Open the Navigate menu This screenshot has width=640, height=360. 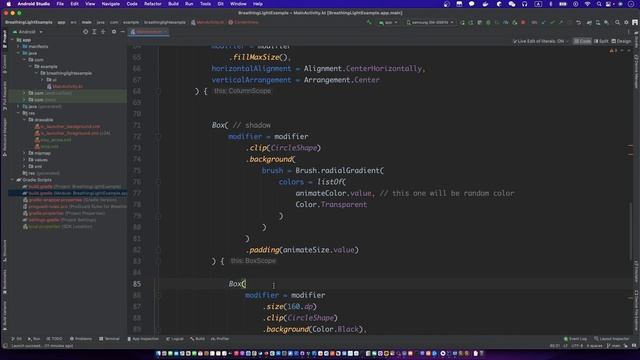click(111, 4)
